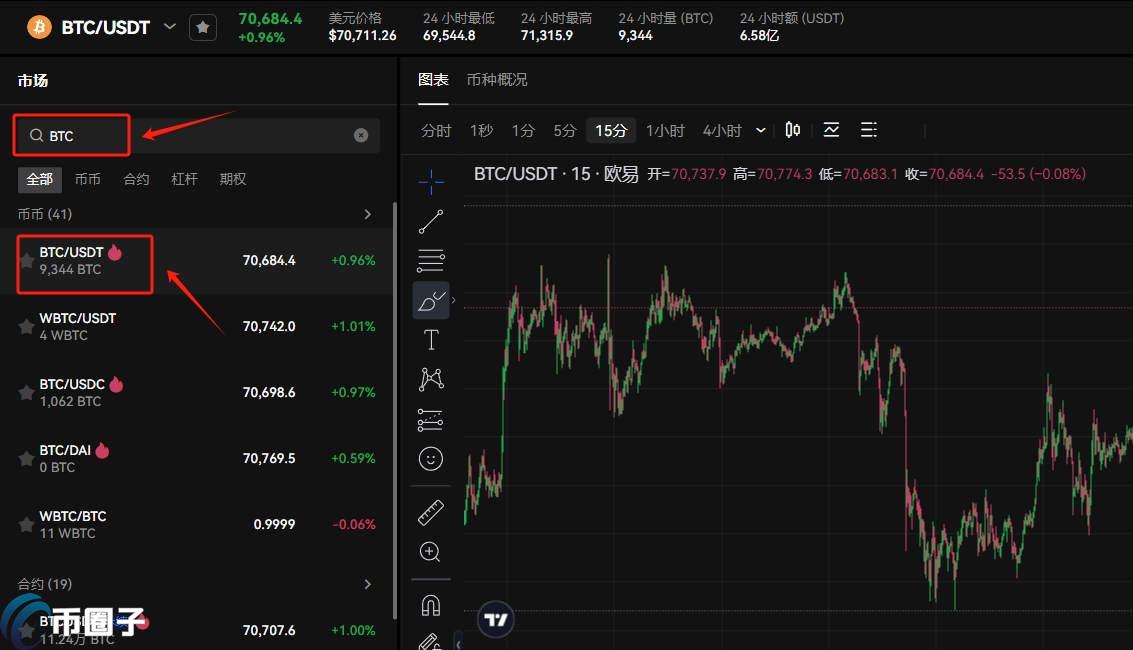Favorite the BTC/USDC row star
The width and height of the screenshot is (1133, 650).
(x=27, y=393)
